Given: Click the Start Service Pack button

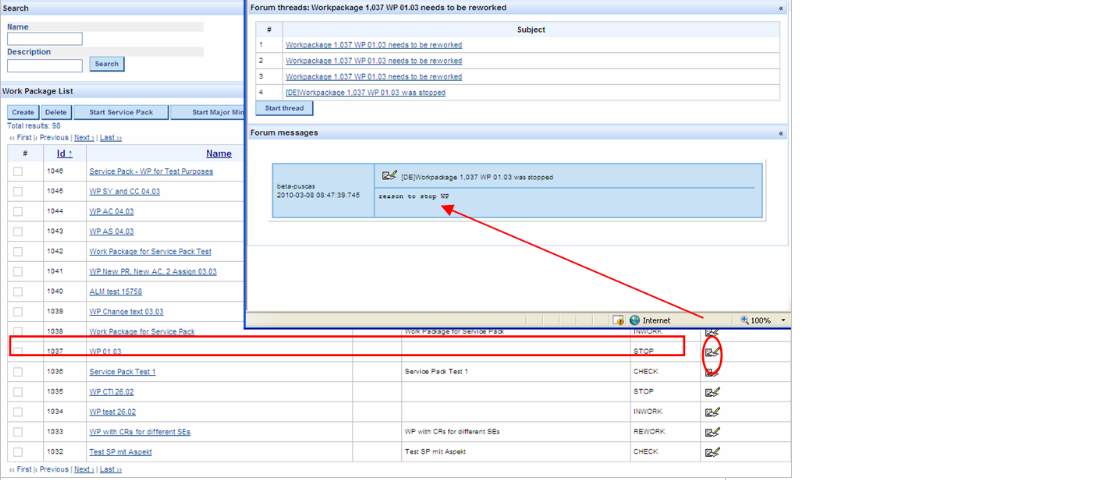Looking at the screenshot, I should 120,113.
